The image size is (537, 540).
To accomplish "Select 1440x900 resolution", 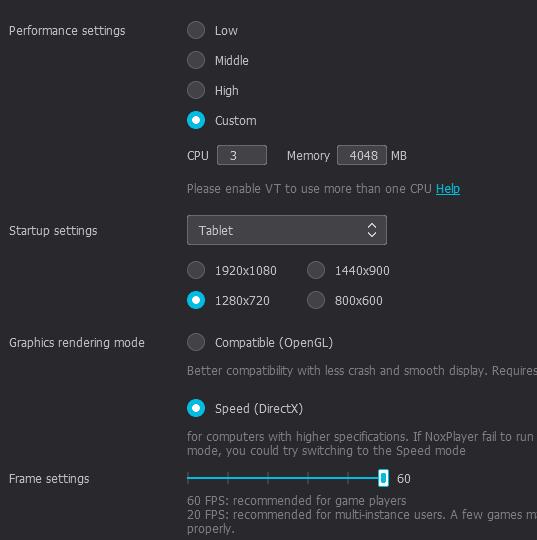I will tap(316, 270).
